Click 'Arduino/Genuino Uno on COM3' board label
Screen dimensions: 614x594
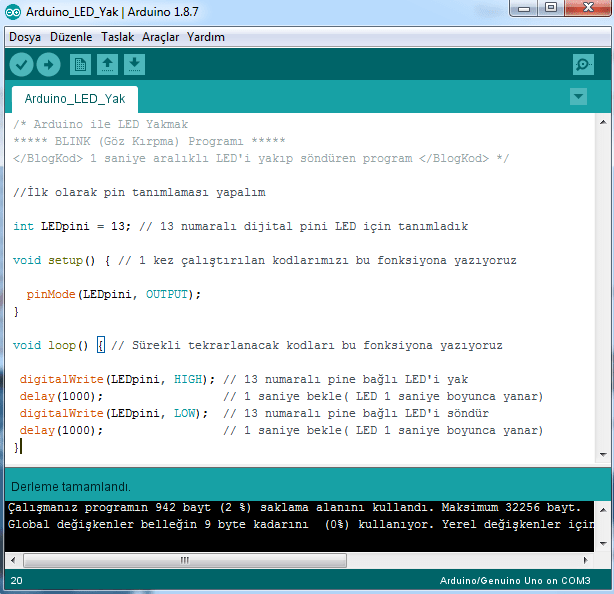[x=515, y=581]
